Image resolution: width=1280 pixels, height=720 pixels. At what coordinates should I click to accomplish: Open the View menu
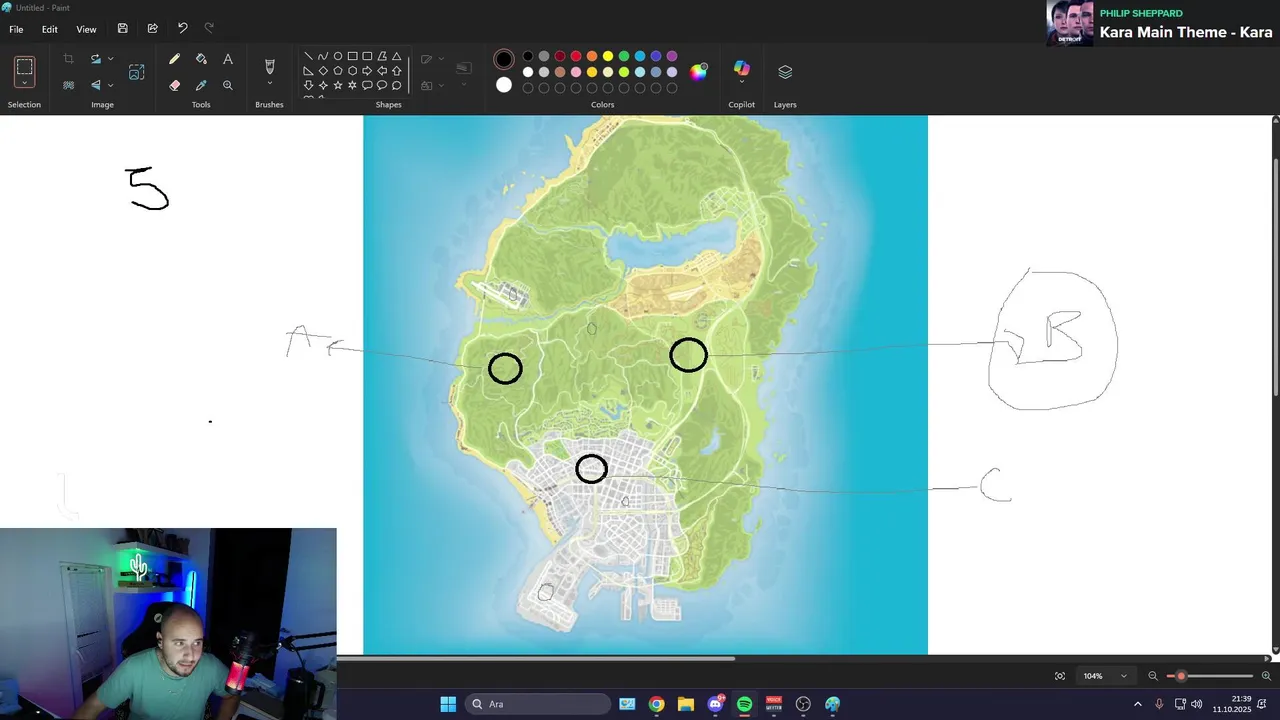pyautogui.click(x=87, y=29)
